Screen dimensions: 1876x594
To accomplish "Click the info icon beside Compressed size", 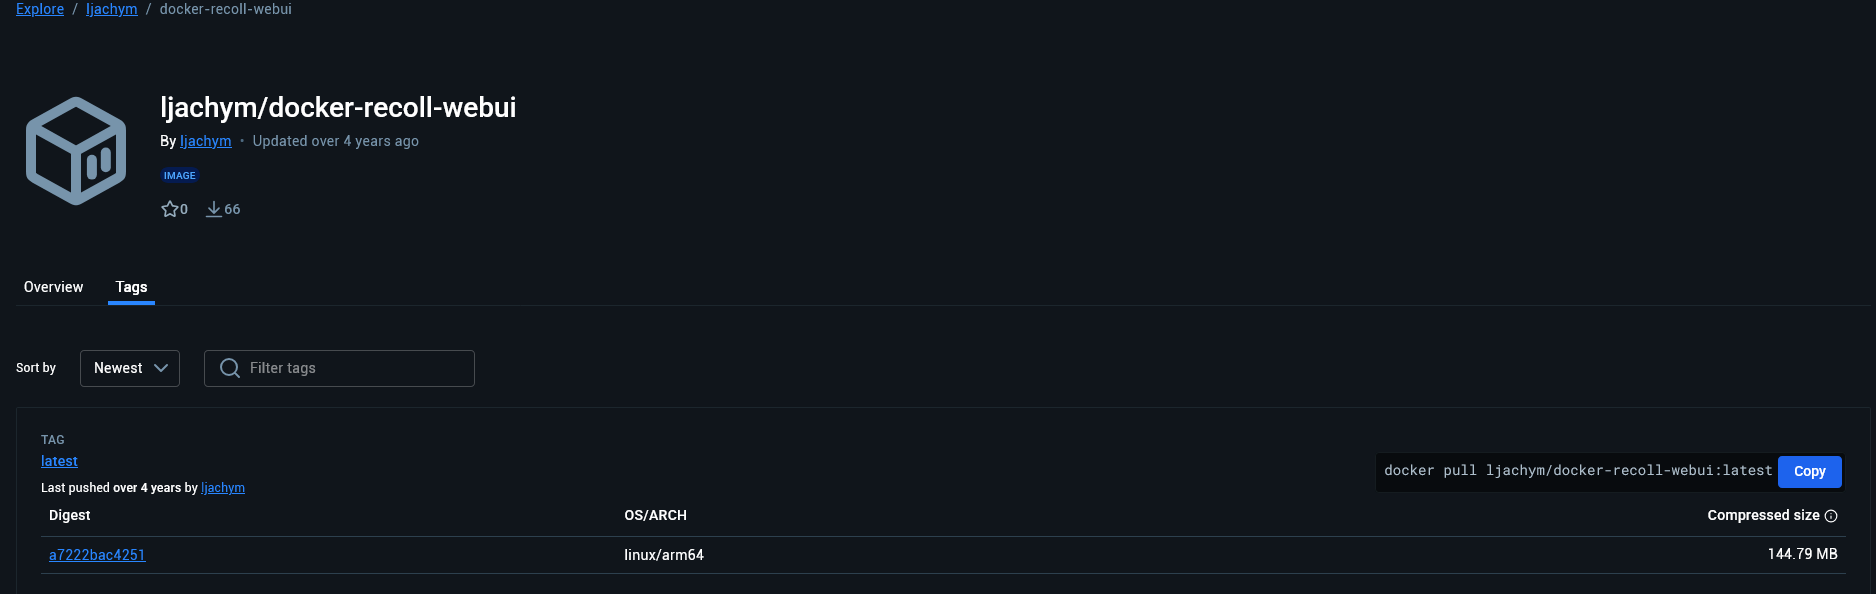I will tap(1831, 516).
